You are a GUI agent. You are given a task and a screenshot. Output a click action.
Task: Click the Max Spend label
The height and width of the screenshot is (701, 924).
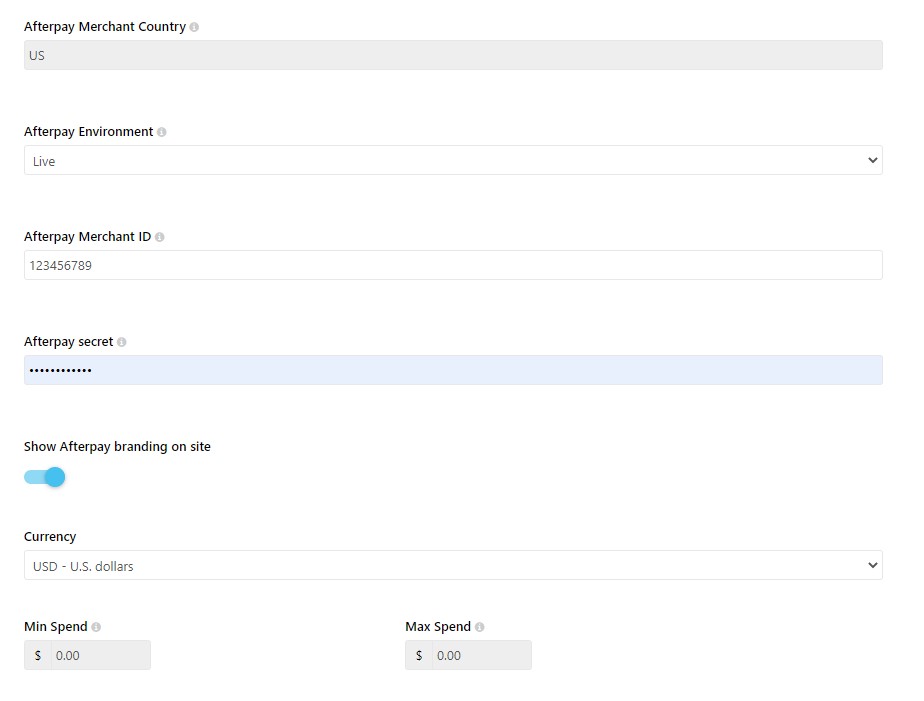click(x=438, y=627)
